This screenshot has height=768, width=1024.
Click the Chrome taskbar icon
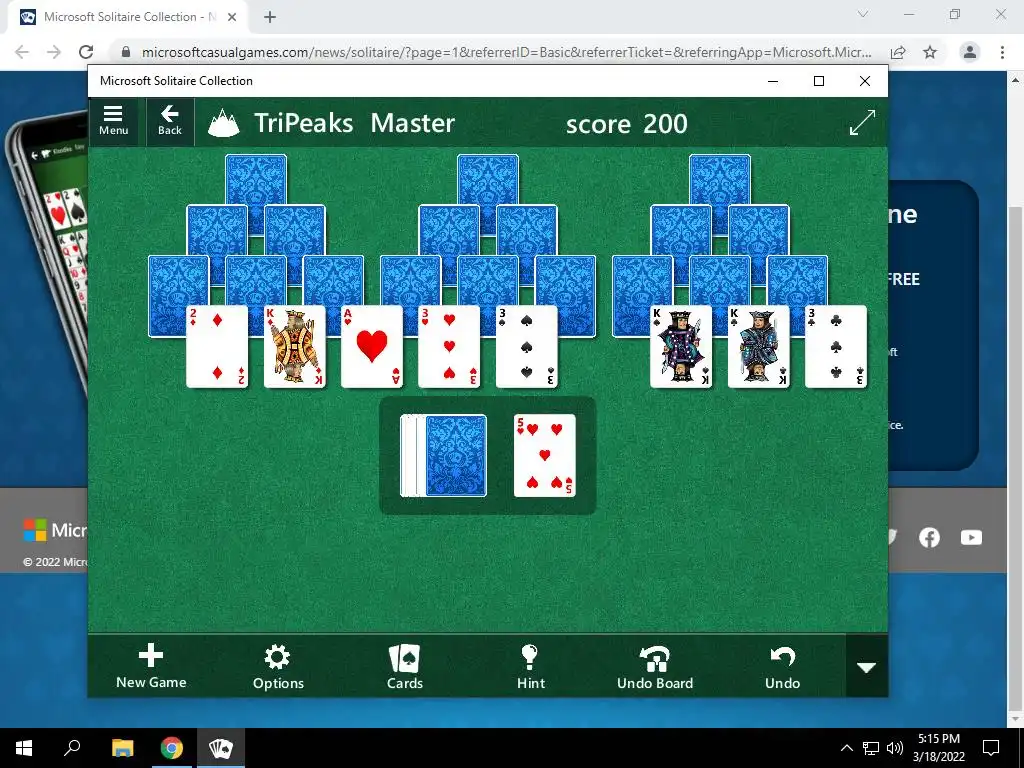point(172,748)
